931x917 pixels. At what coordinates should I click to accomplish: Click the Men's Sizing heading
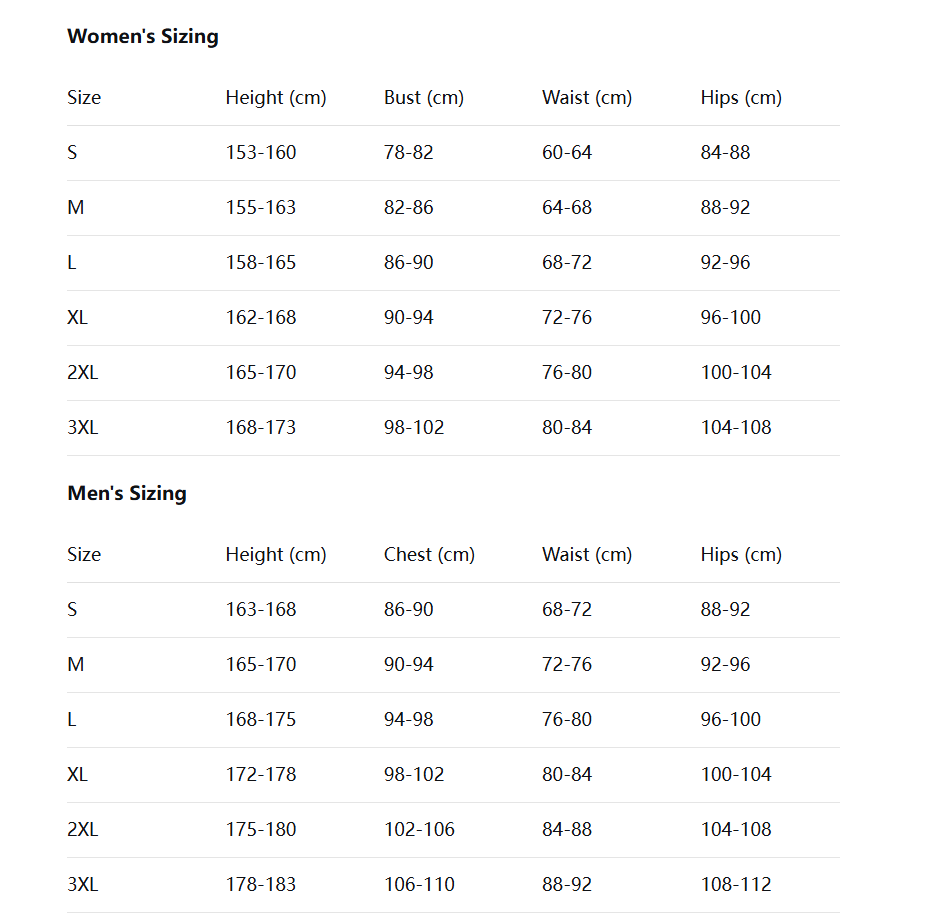[127, 494]
